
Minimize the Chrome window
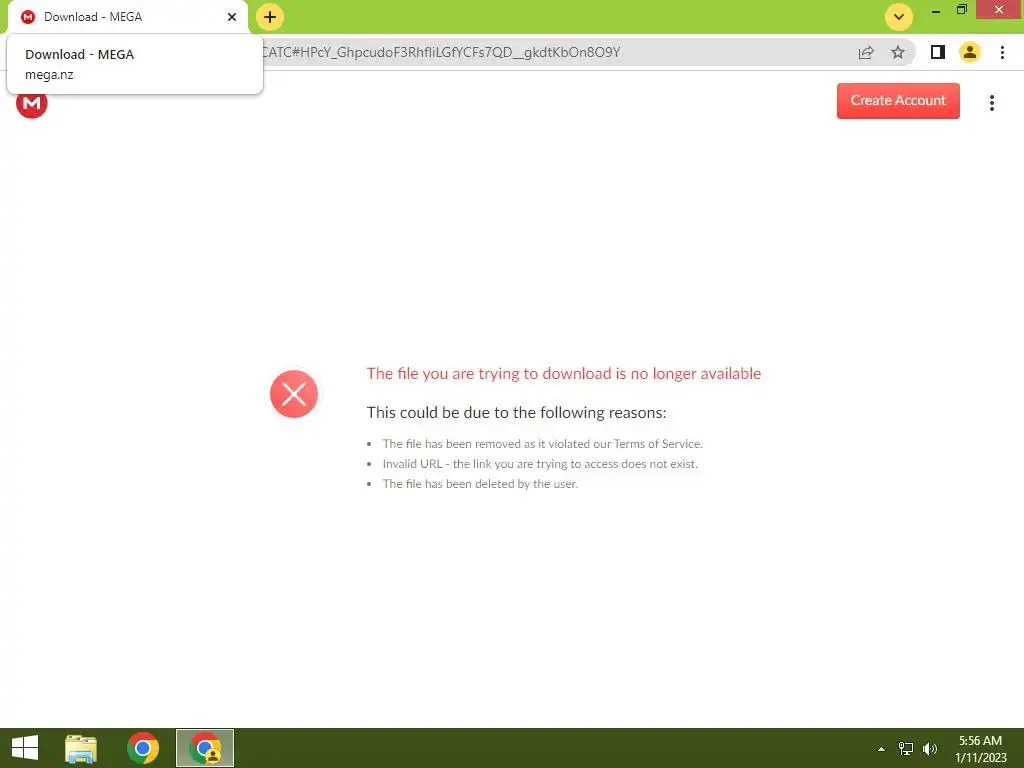(935, 10)
